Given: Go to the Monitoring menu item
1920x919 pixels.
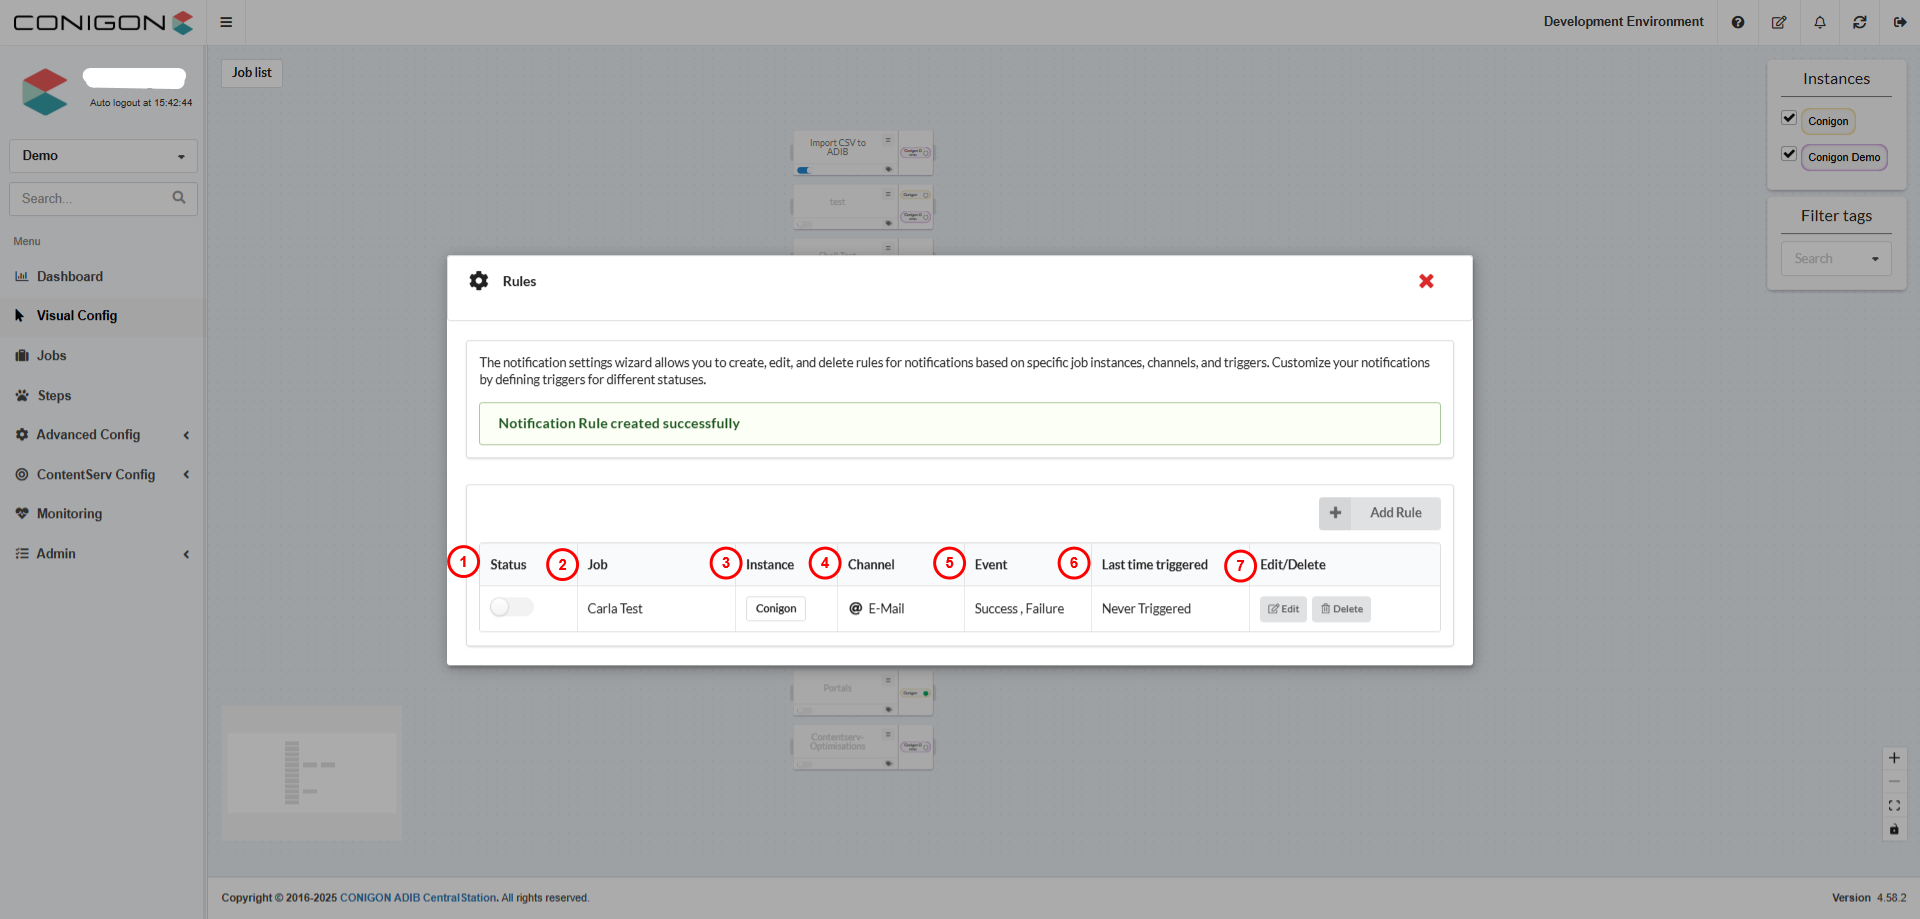Looking at the screenshot, I should pos(69,514).
